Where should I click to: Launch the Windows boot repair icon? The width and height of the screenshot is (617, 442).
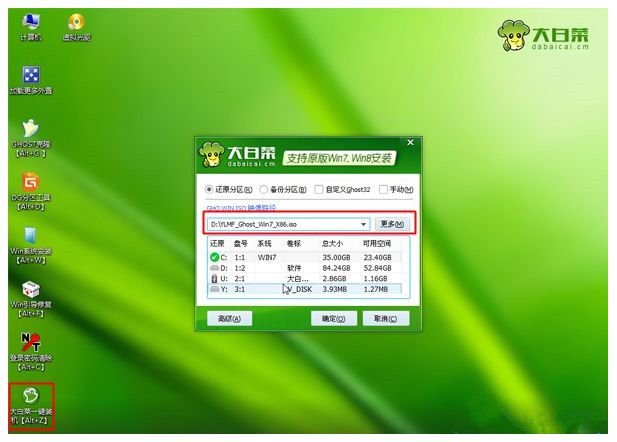pos(30,293)
